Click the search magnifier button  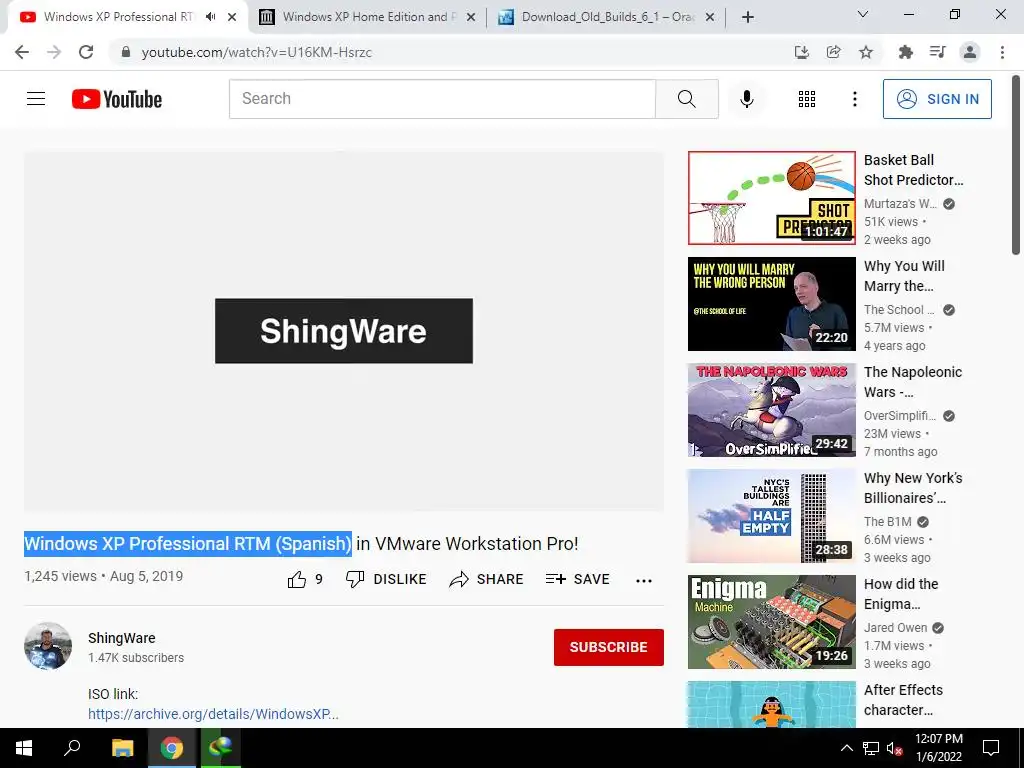[686, 99]
